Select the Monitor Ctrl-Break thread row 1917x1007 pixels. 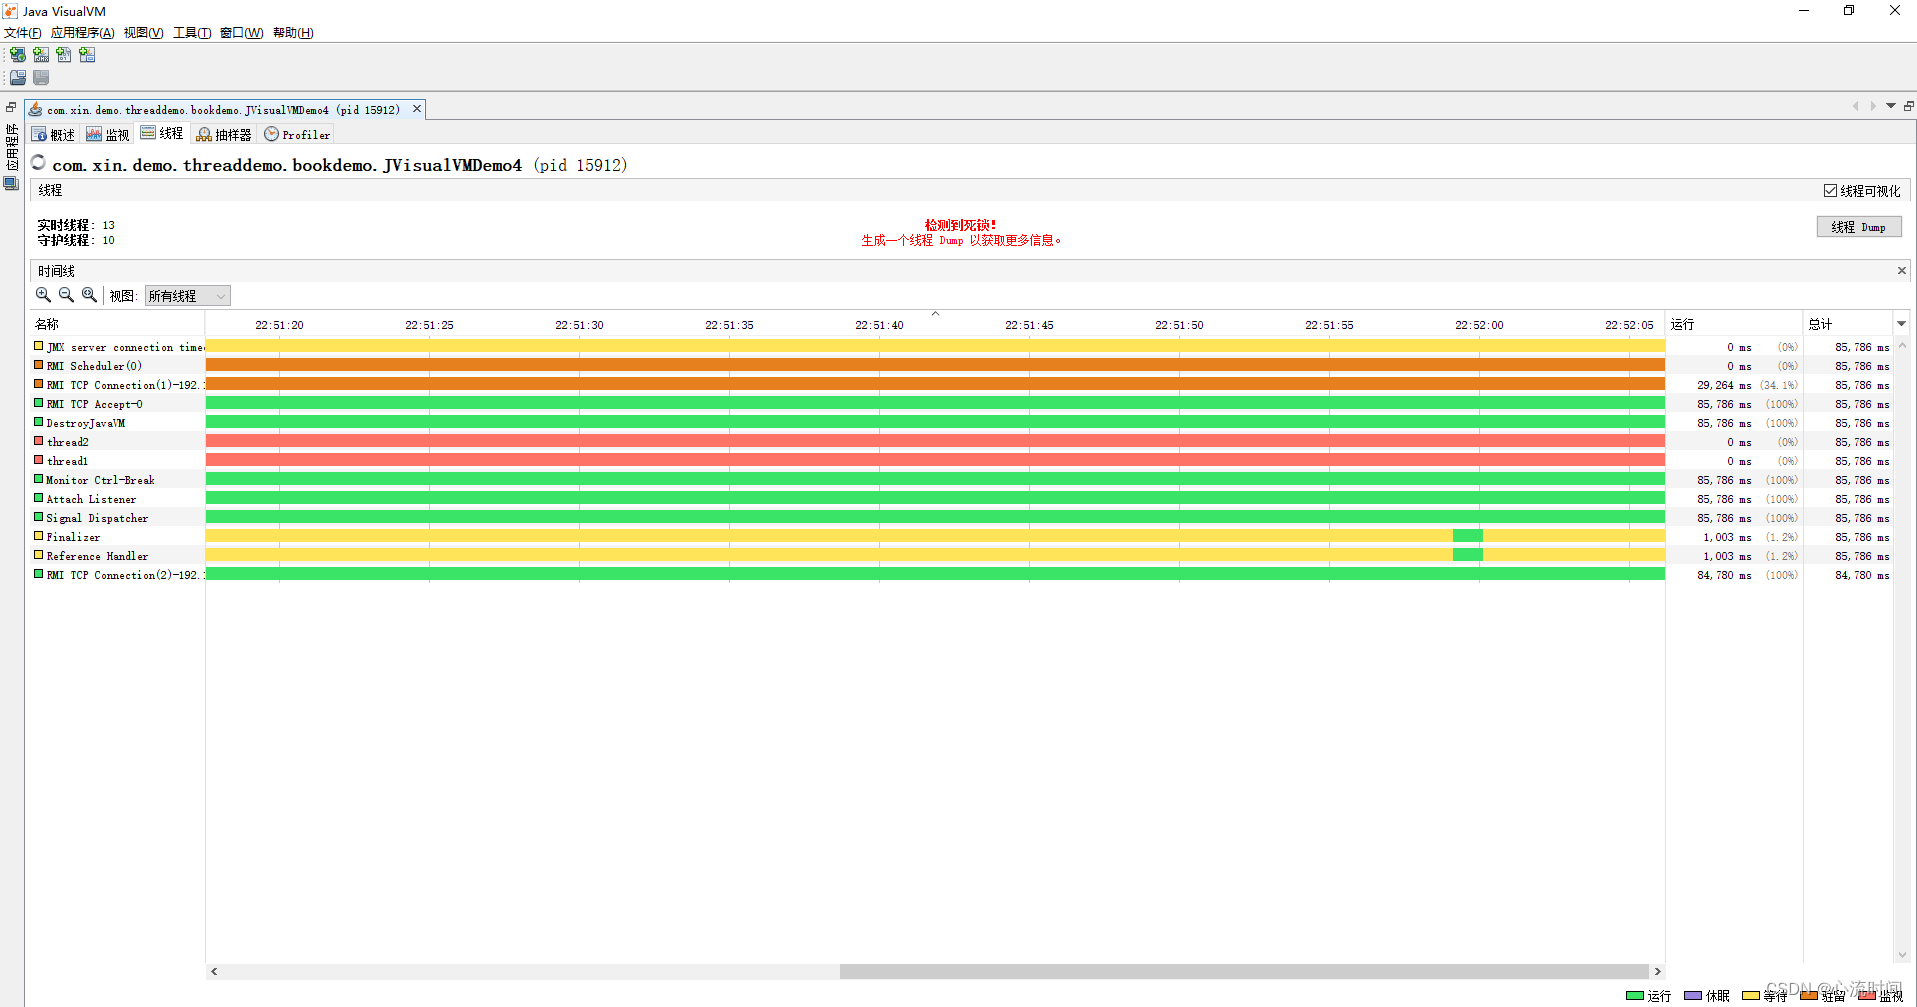coord(961,479)
